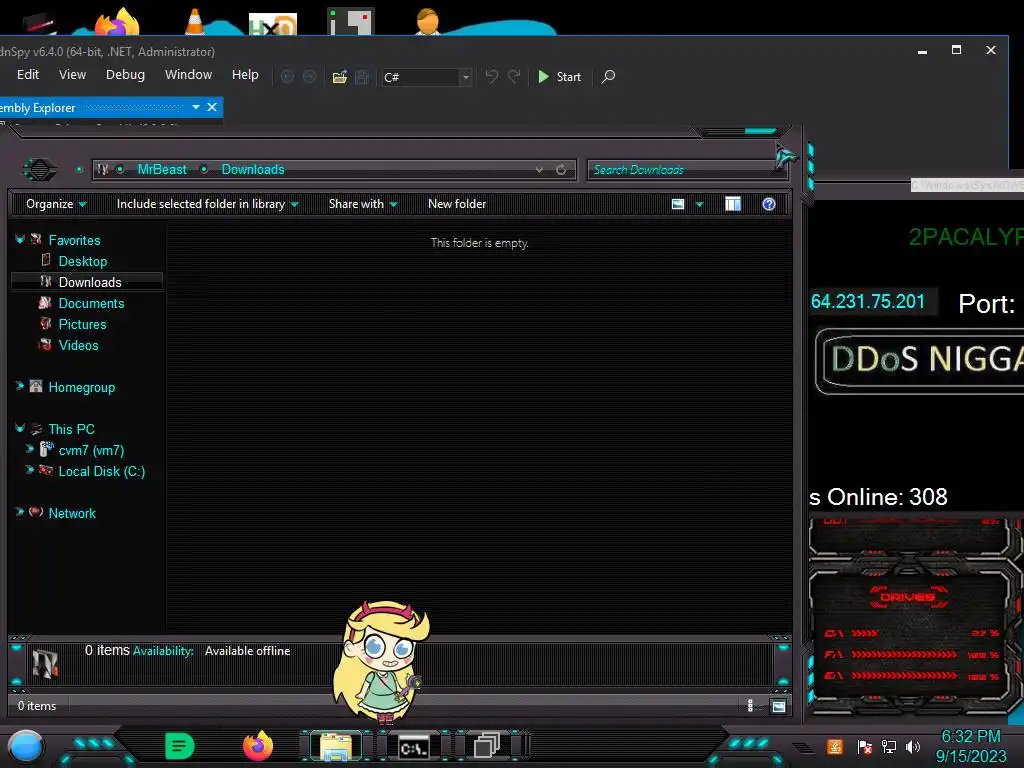Click the Star Butterfly desktop mascot
This screenshot has width=1024, height=768.
coord(381,662)
